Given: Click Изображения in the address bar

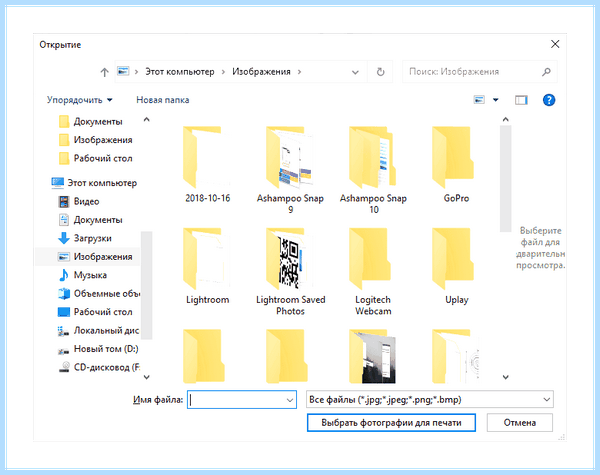Looking at the screenshot, I should pyautogui.click(x=261, y=72).
